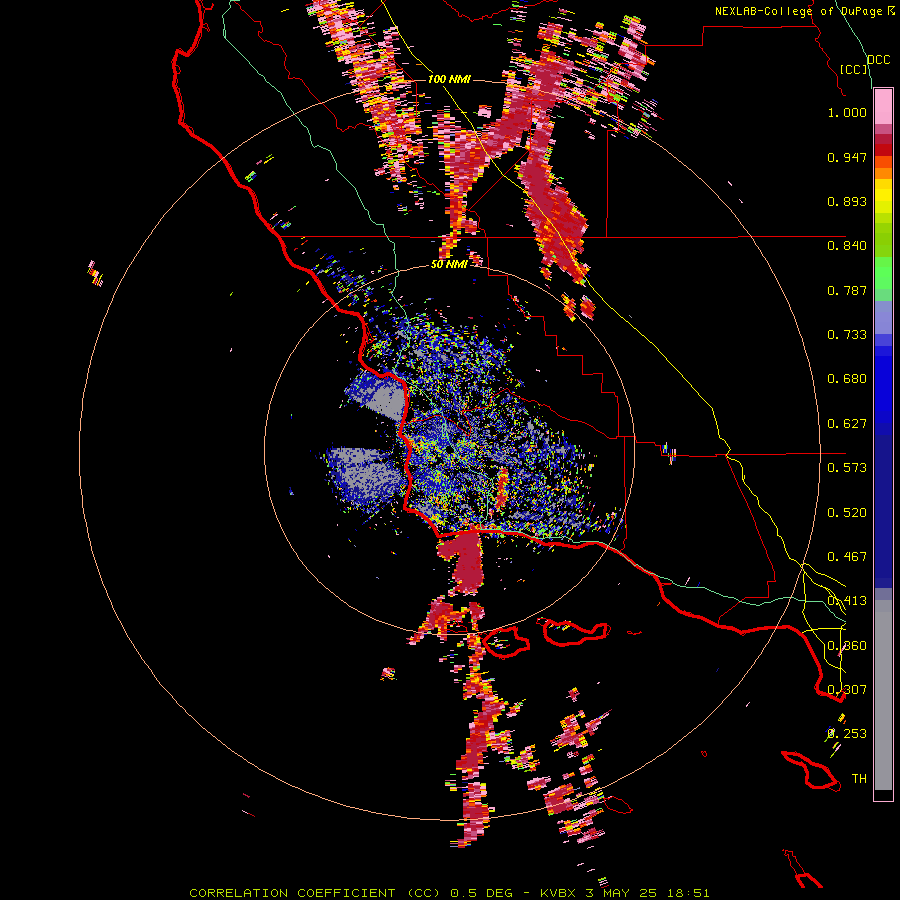The image size is (900, 900).
Task: Click the DCC product label
Action: pyautogui.click(x=878, y=60)
